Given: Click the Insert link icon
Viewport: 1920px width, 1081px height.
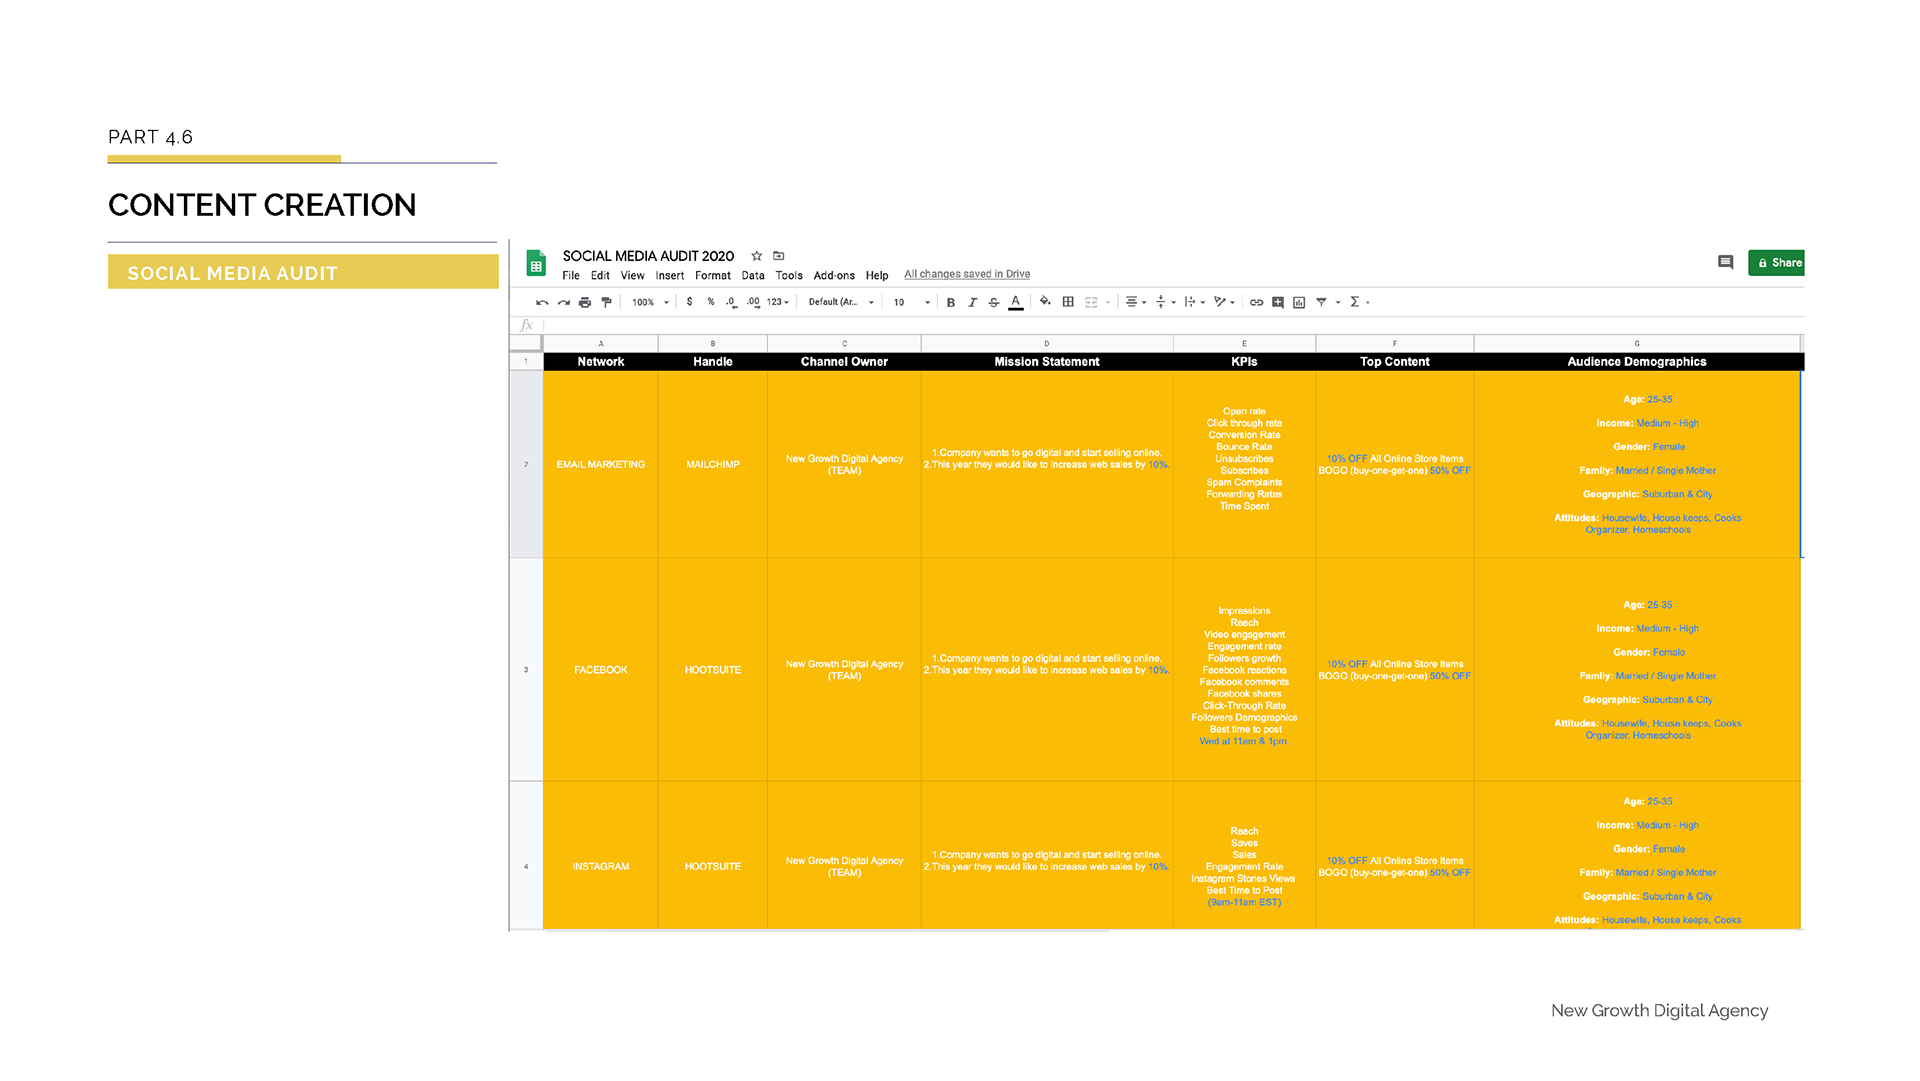Looking at the screenshot, I should click(1256, 302).
